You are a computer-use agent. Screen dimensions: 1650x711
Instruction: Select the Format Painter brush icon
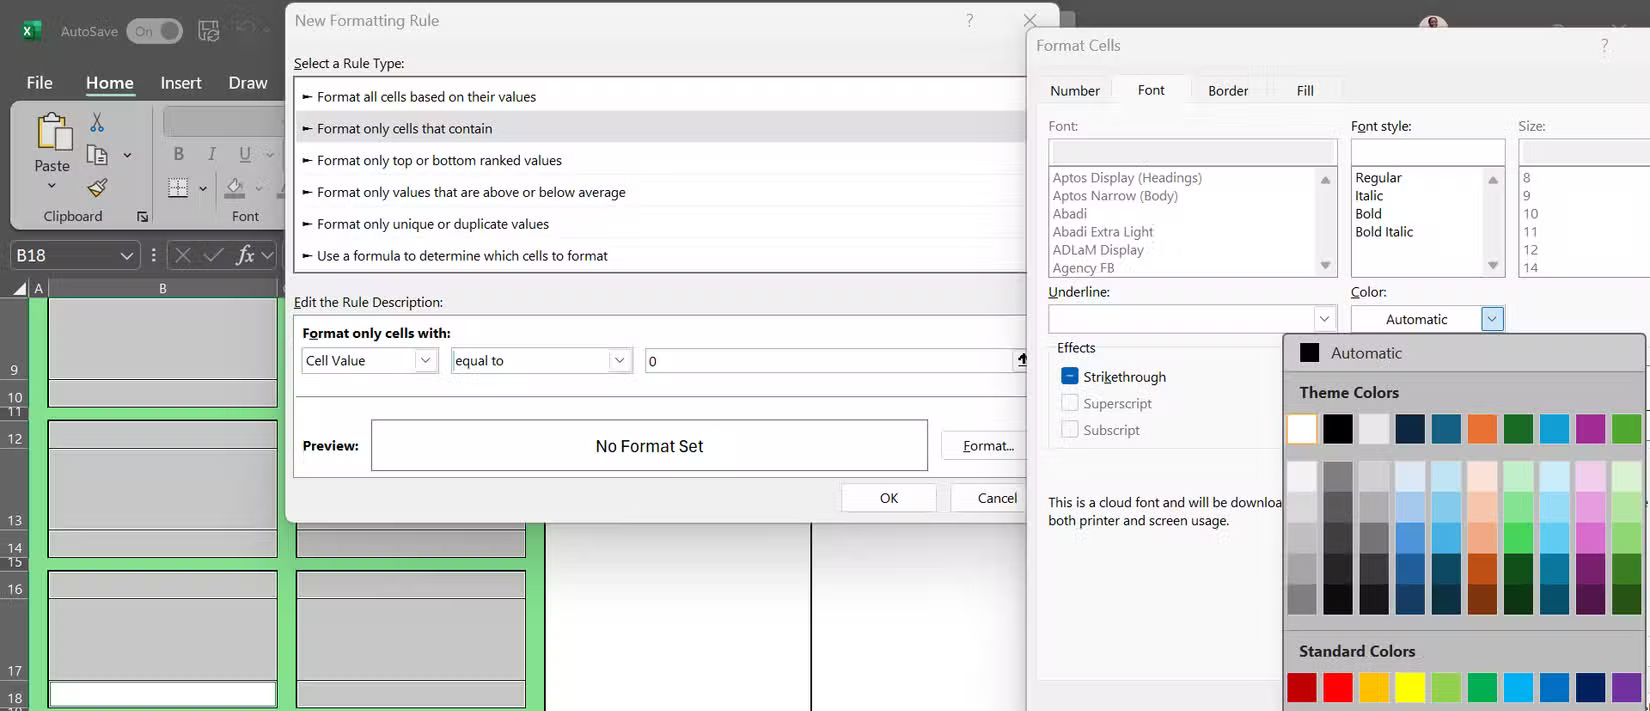tap(97, 188)
